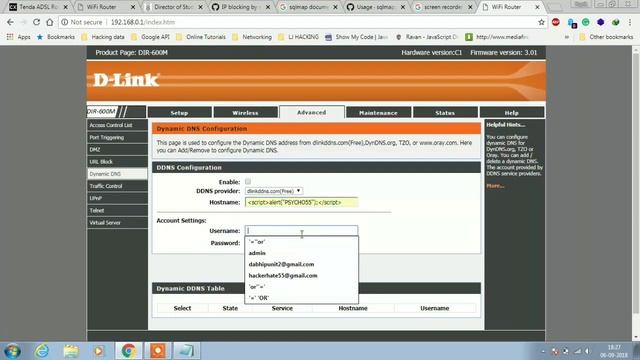The height and width of the screenshot is (360, 640).
Task: Open the Help tab
Action: tap(511, 113)
